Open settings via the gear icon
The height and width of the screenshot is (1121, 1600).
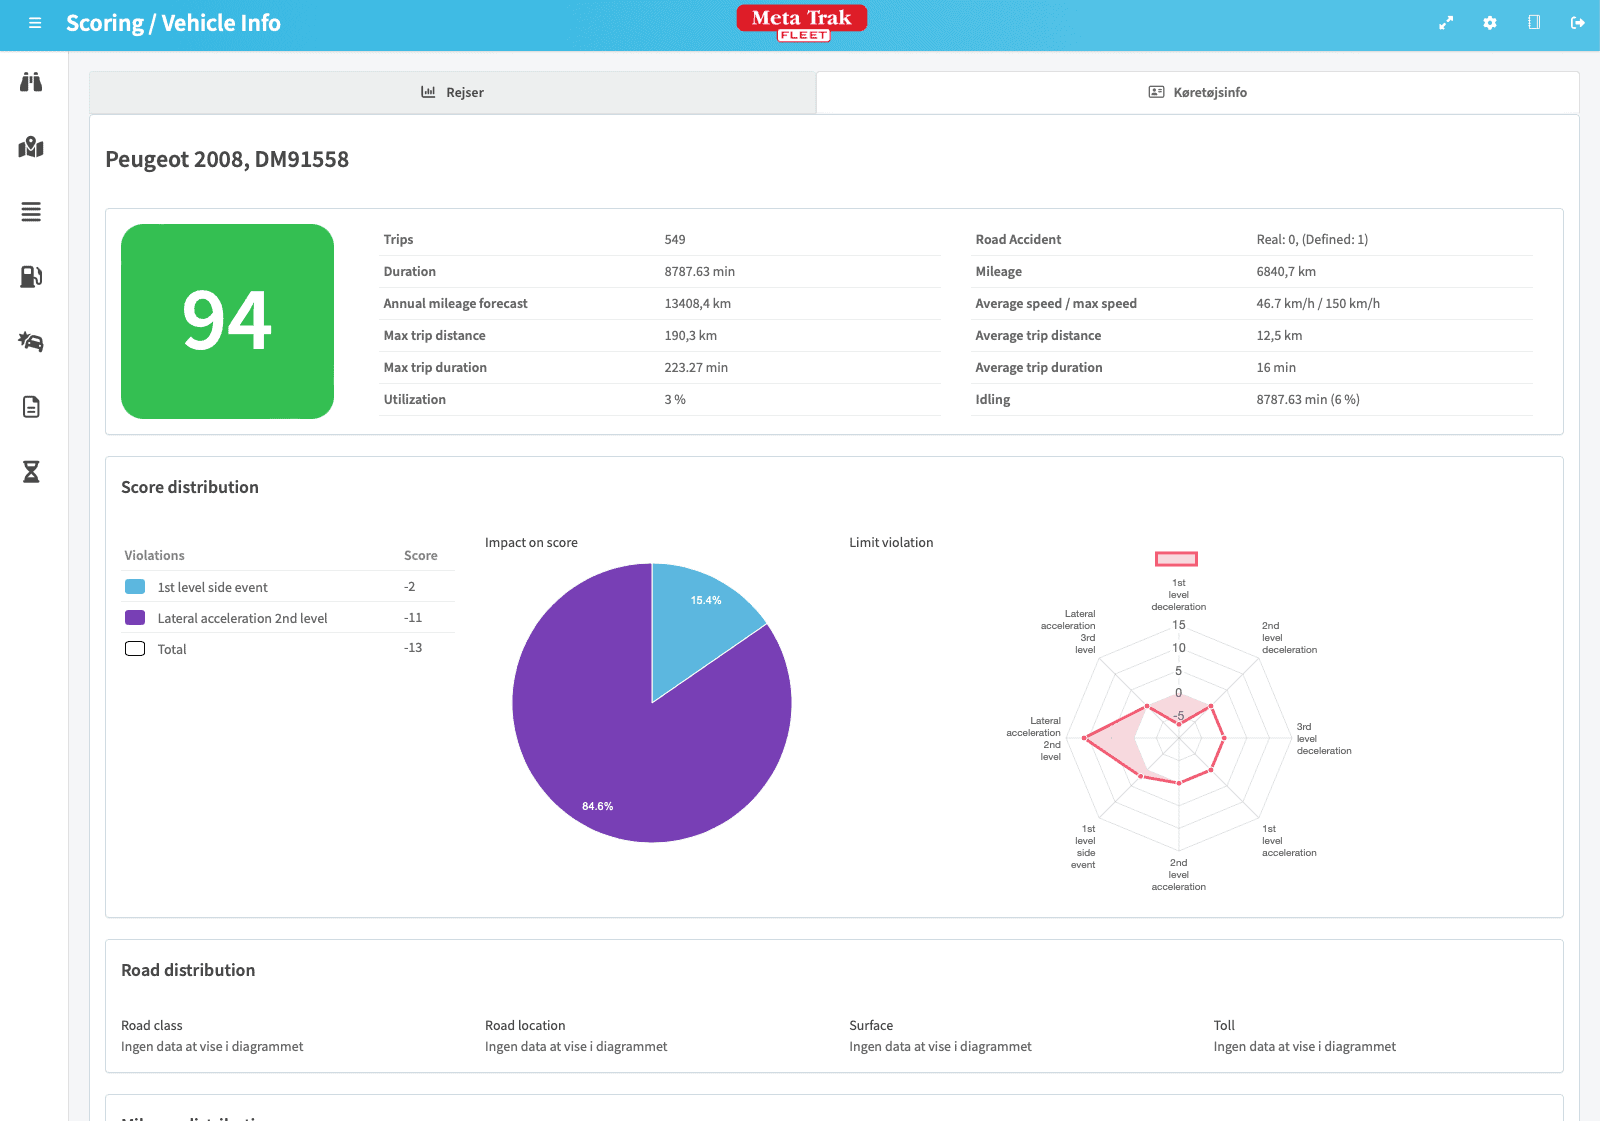click(1490, 23)
